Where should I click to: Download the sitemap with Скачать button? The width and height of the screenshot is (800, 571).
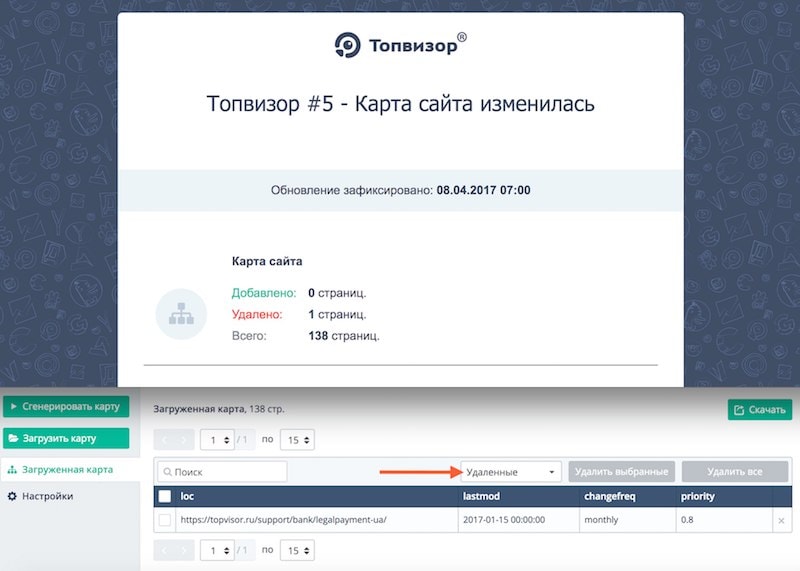click(760, 410)
